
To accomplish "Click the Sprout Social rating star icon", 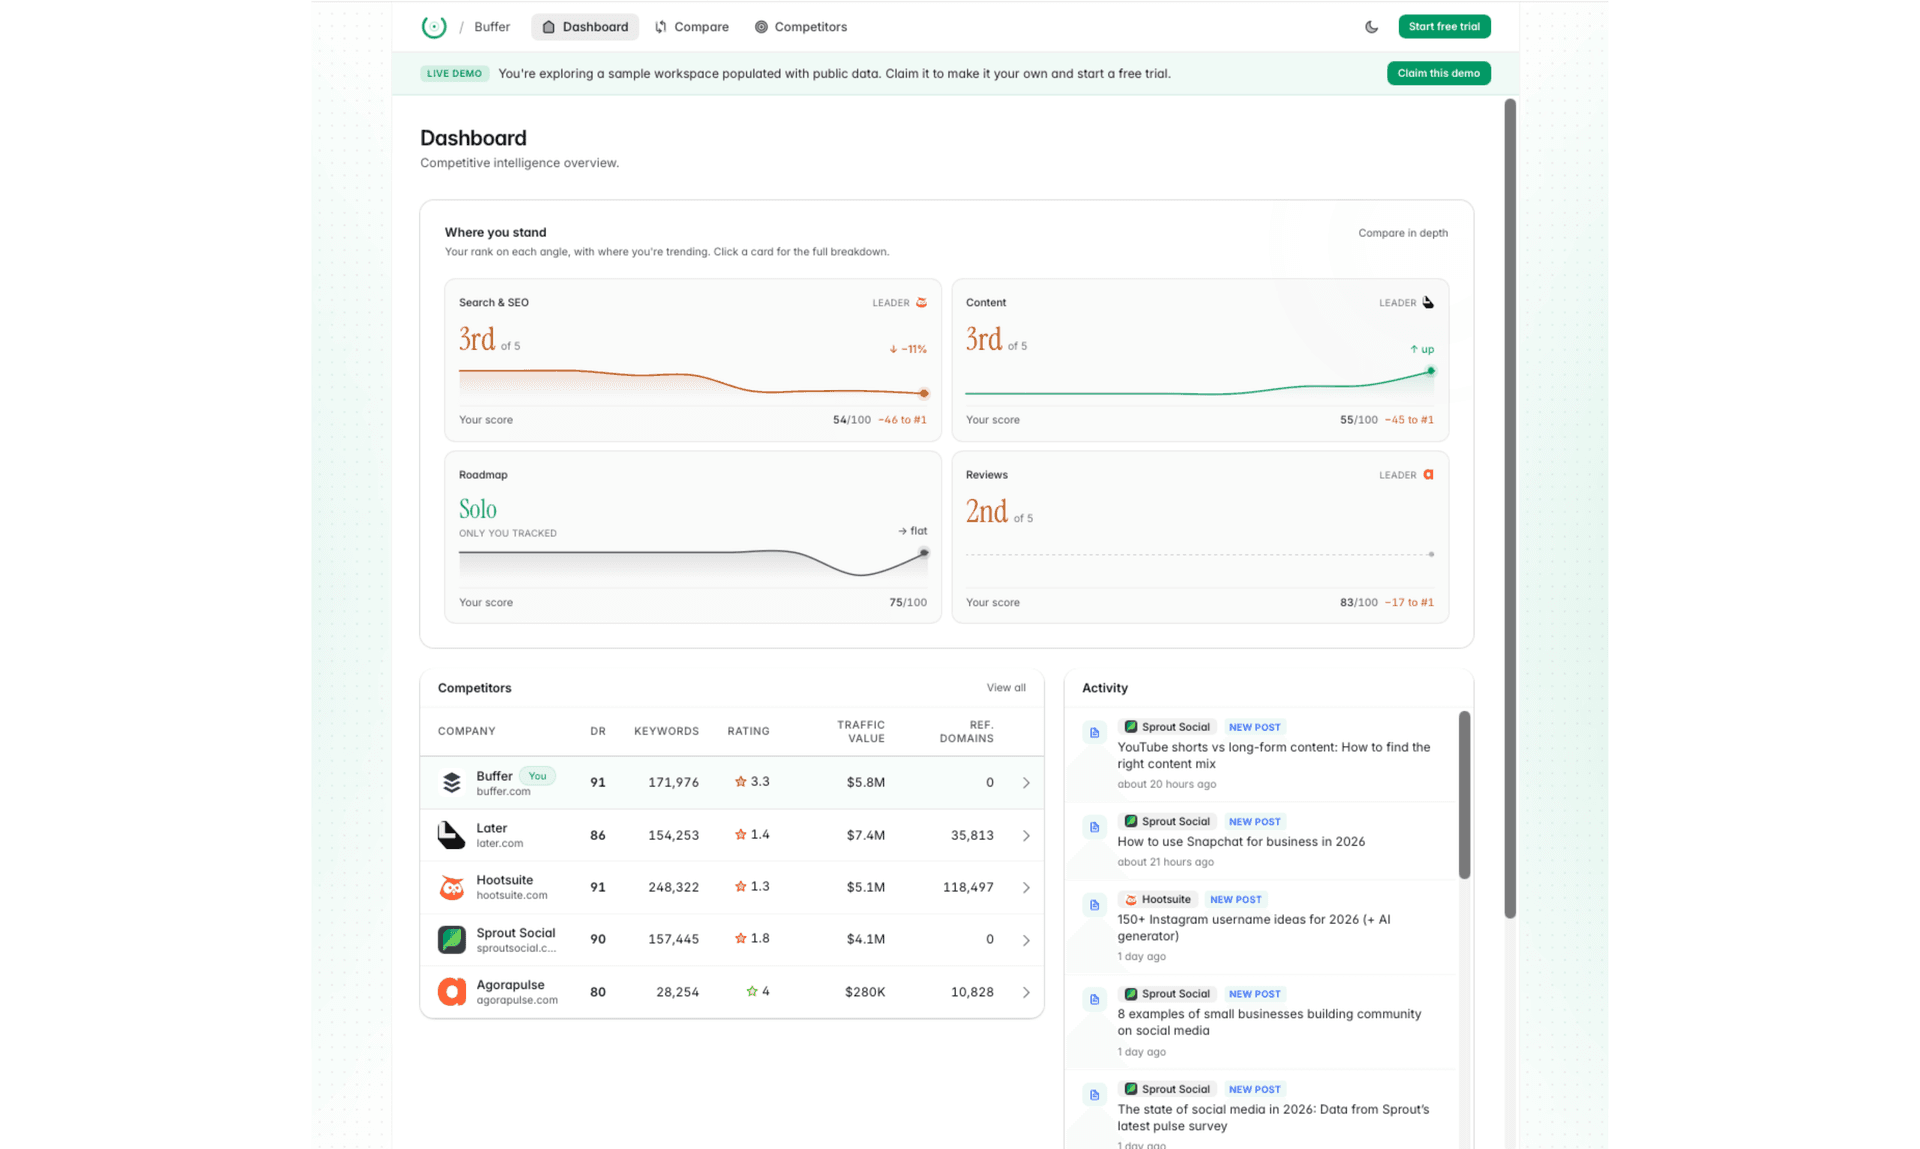I will tap(740, 939).
